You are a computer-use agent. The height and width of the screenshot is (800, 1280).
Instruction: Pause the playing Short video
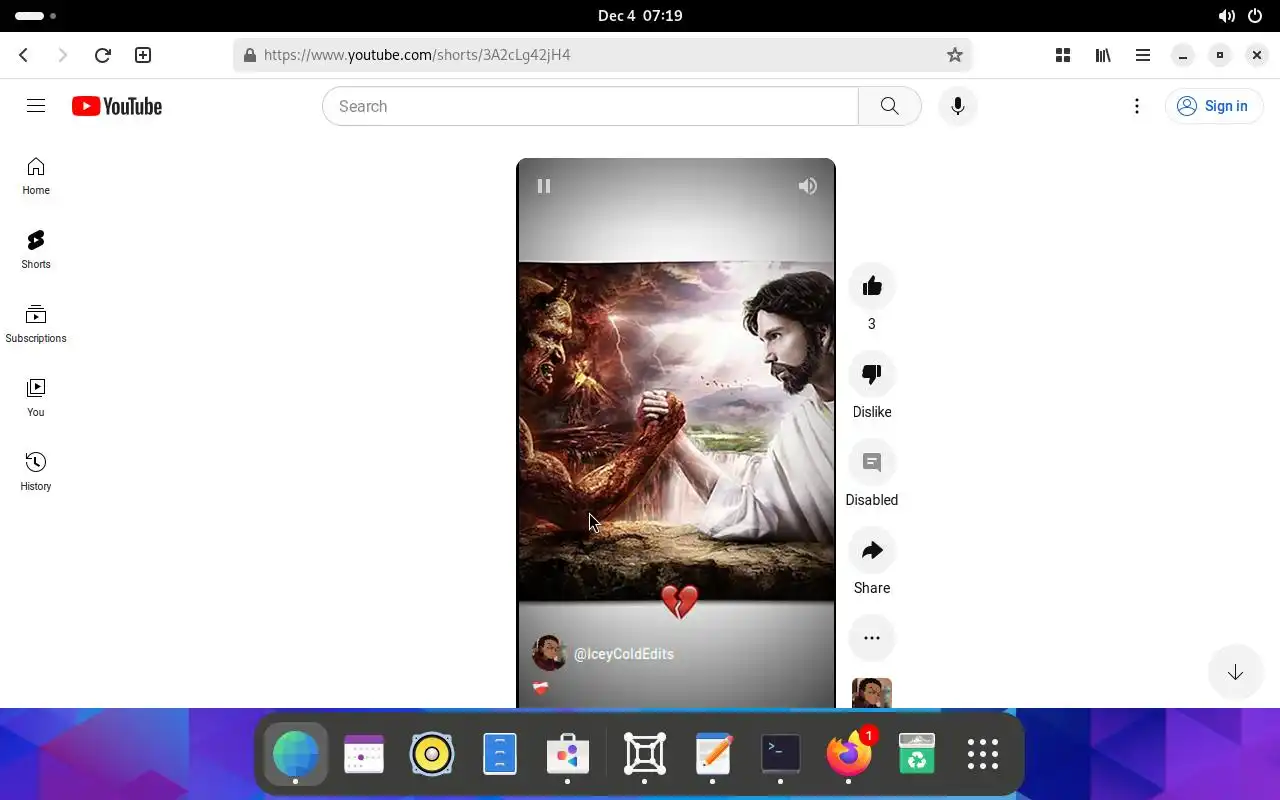544,186
